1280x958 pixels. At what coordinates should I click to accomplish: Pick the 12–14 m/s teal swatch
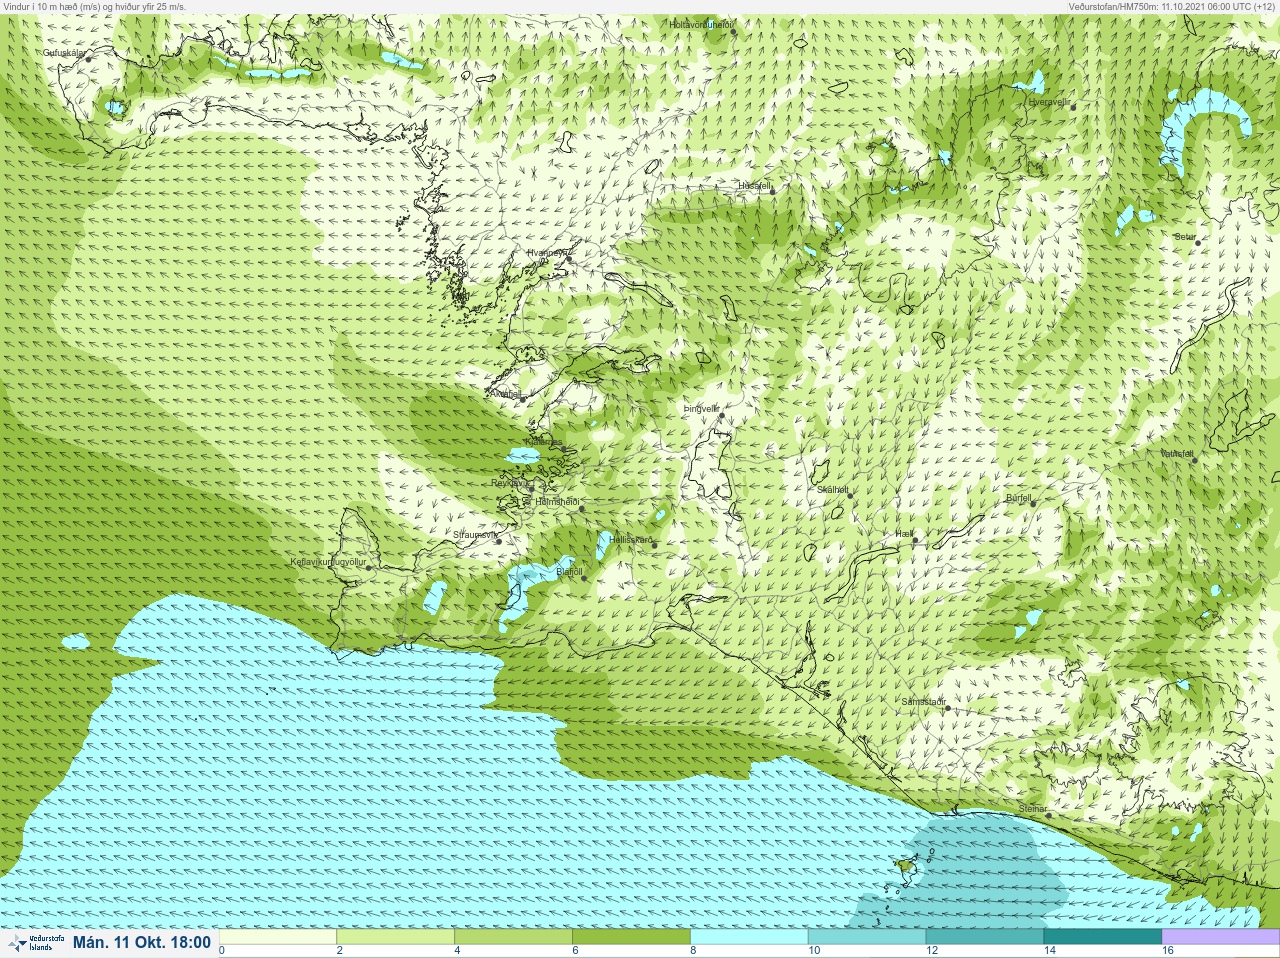[985, 937]
